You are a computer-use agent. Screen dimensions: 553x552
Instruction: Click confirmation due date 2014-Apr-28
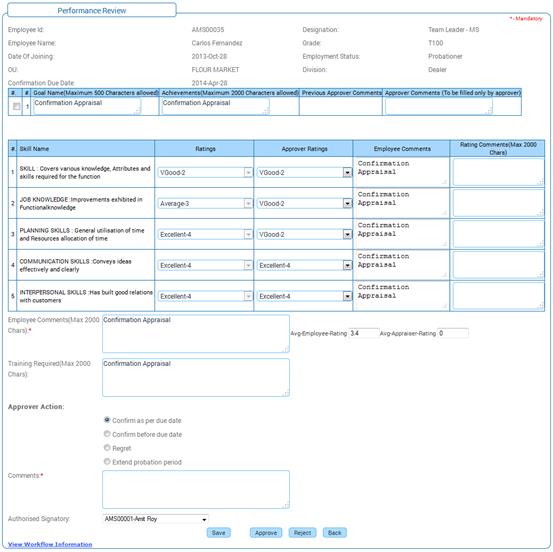coord(209,83)
